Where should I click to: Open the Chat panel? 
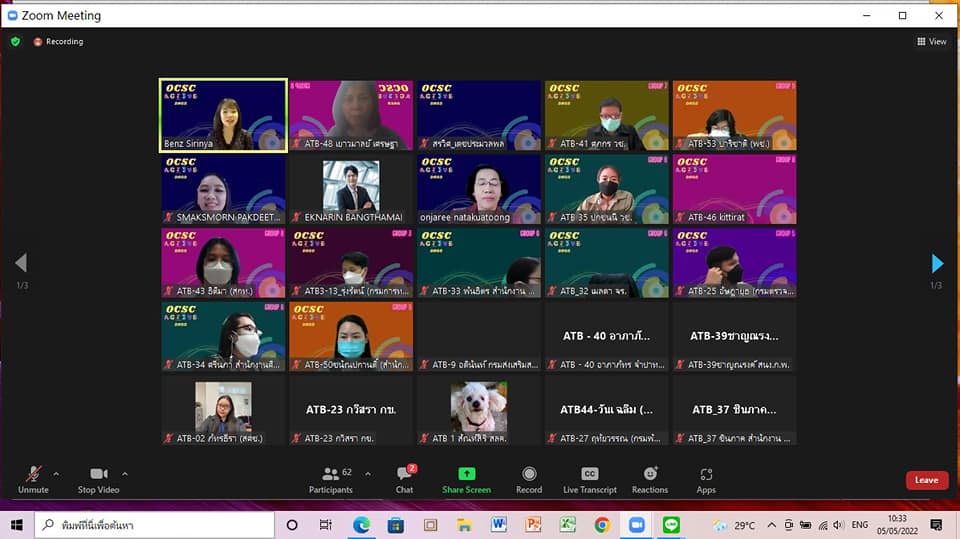pos(404,476)
